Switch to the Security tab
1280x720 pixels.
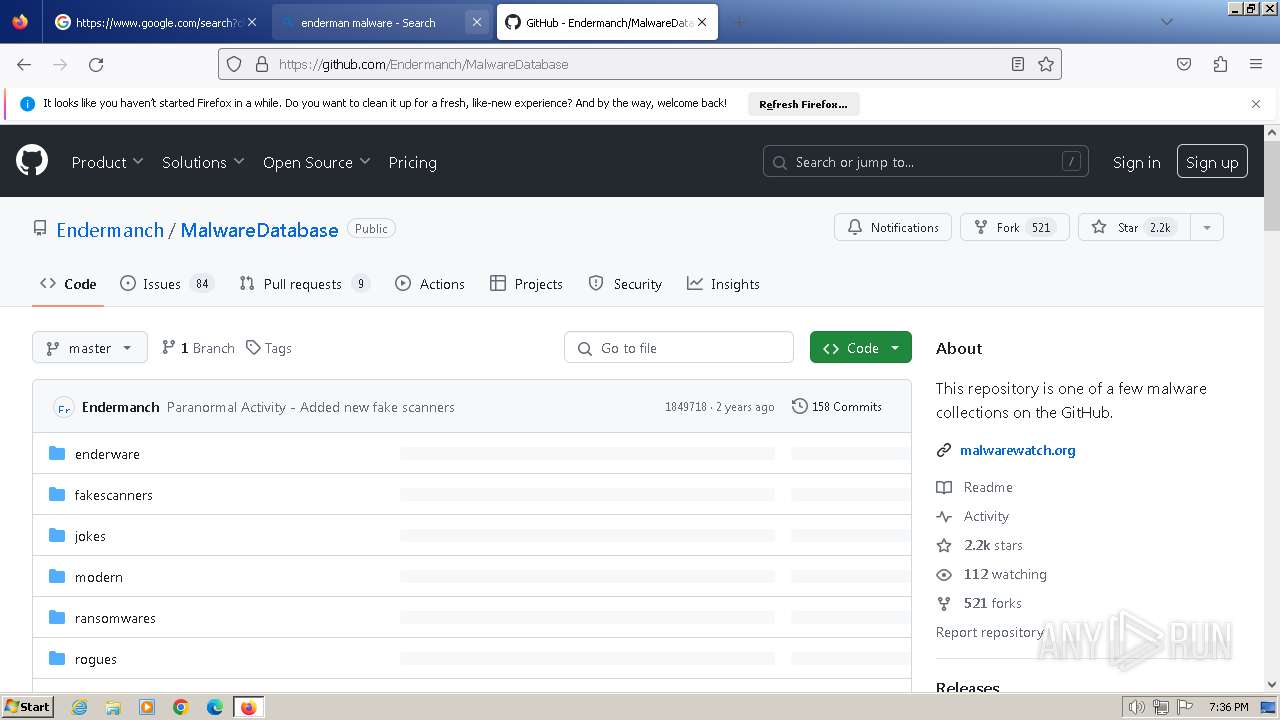click(x=625, y=284)
